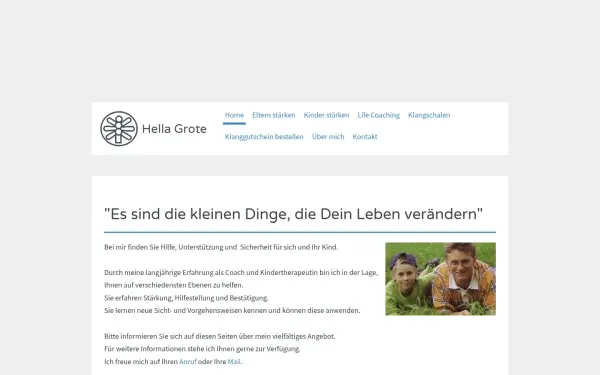
Task: Click line "Sie erfahren Stärkung, Hilfestellung und Bestätigung"
Action: 186,298
